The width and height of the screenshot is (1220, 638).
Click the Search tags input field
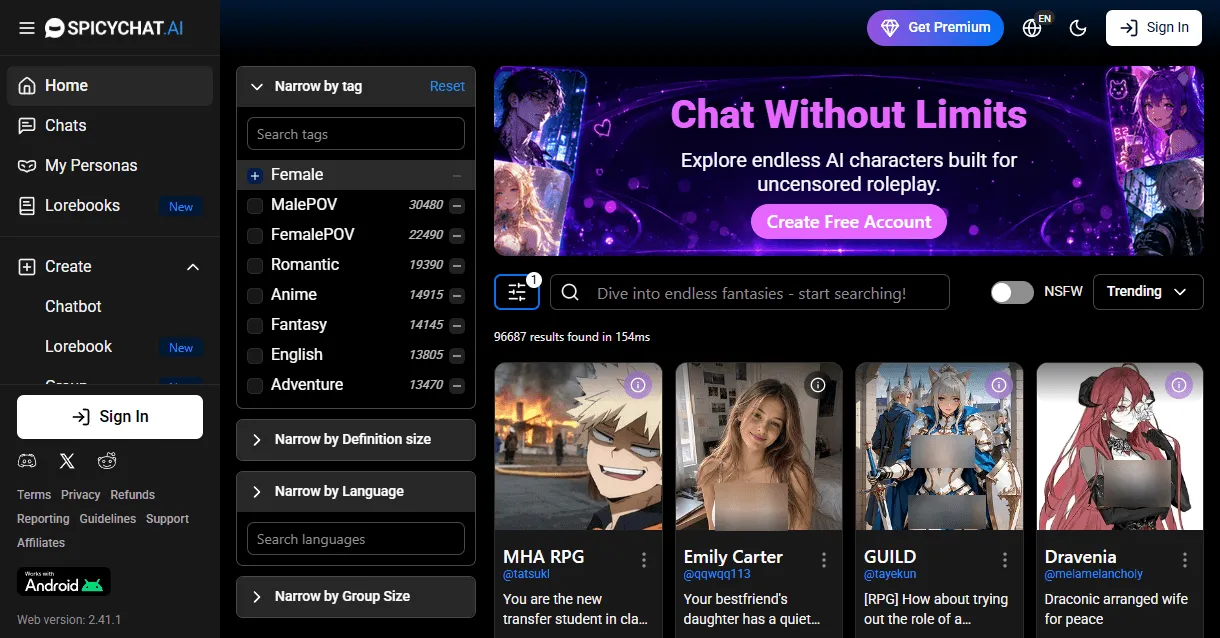(x=356, y=134)
